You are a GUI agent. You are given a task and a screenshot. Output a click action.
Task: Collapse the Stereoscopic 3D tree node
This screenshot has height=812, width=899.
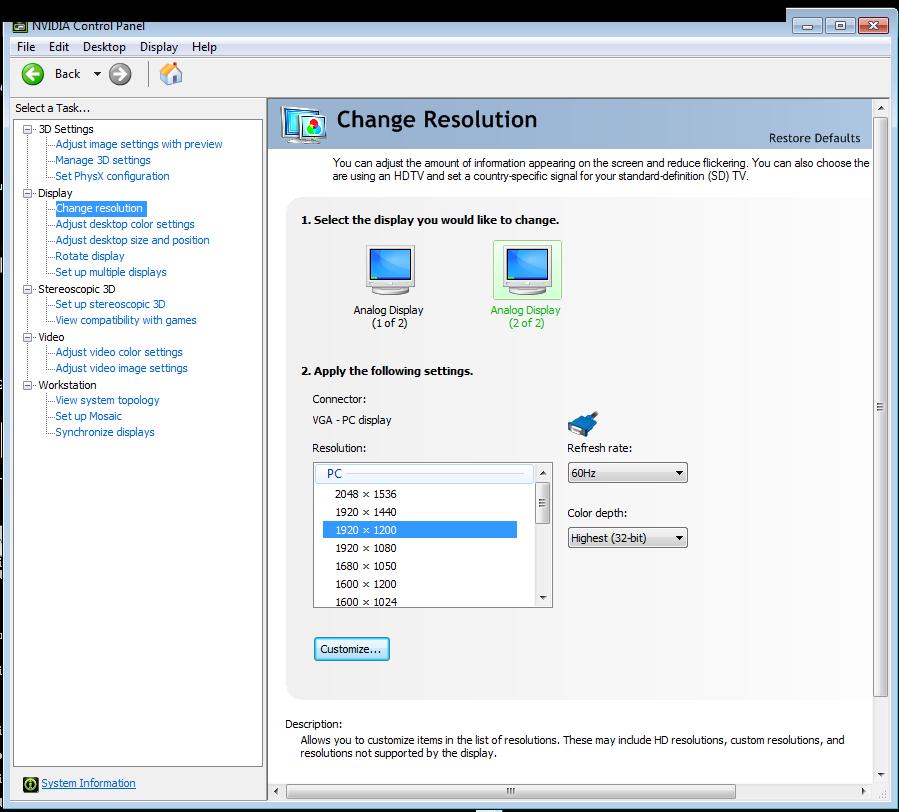coord(27,290)
